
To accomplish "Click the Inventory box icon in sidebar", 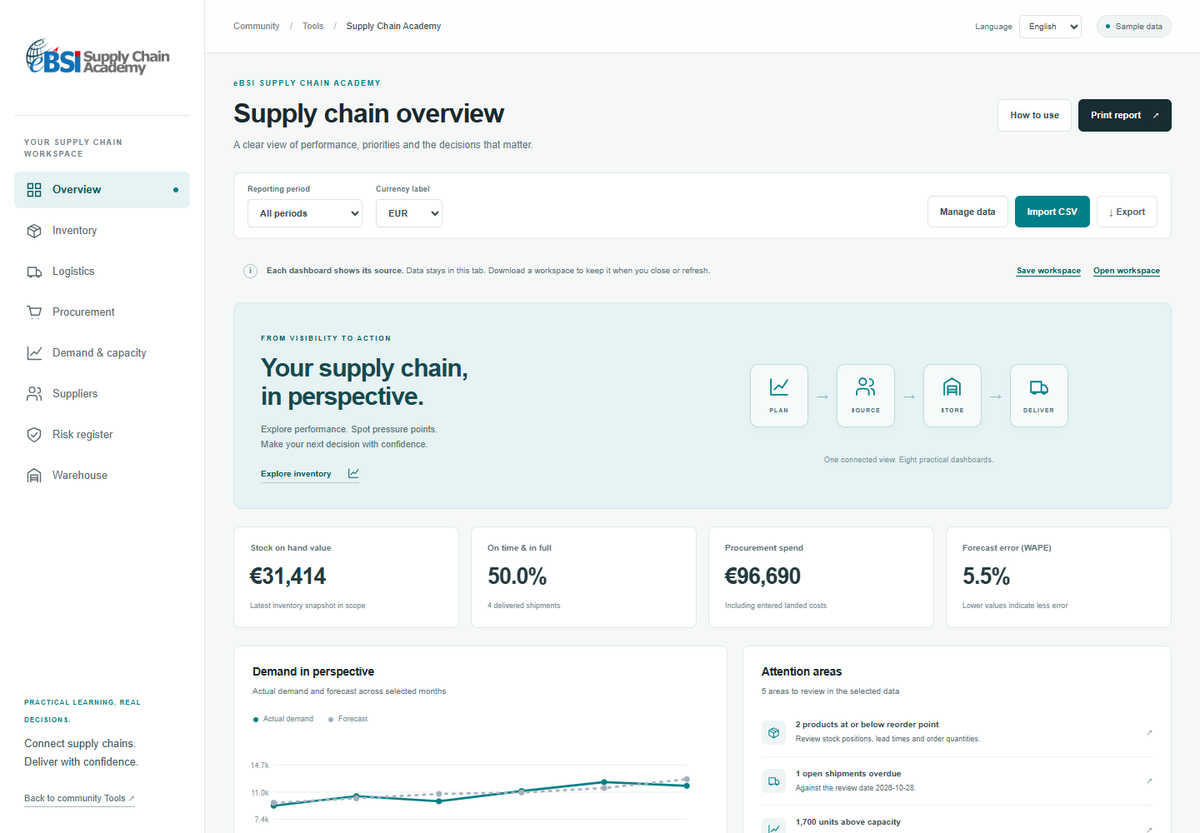I will 34,230.
